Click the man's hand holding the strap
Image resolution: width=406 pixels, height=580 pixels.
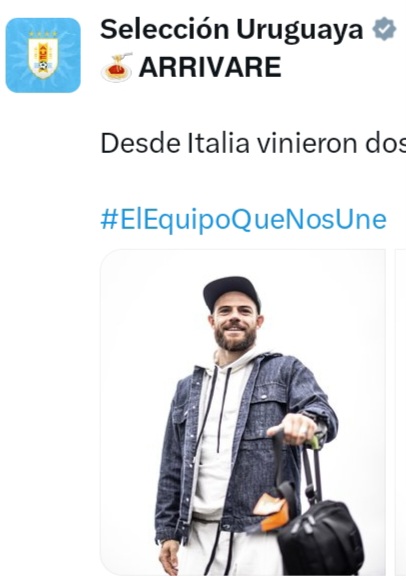click(x=294, y=429)
